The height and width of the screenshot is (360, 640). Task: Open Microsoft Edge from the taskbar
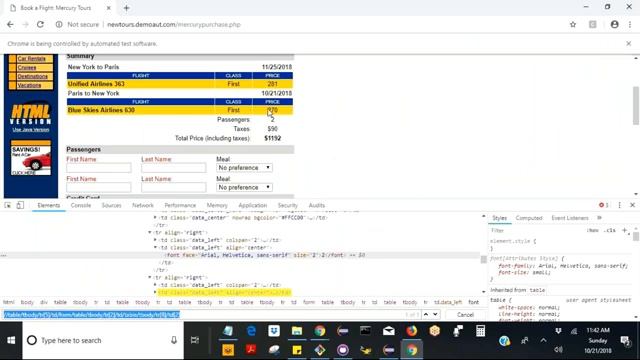point(251,331)
